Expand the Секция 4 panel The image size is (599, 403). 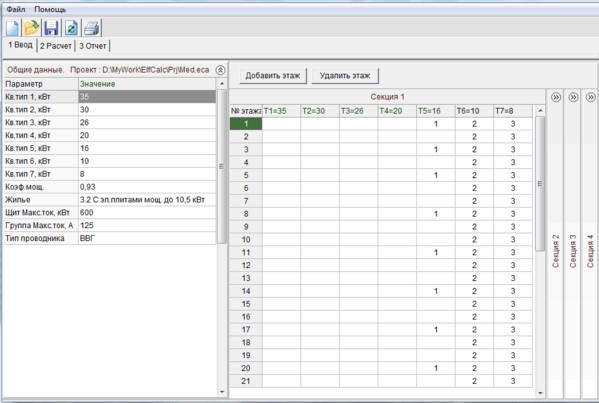pos(591,97)
